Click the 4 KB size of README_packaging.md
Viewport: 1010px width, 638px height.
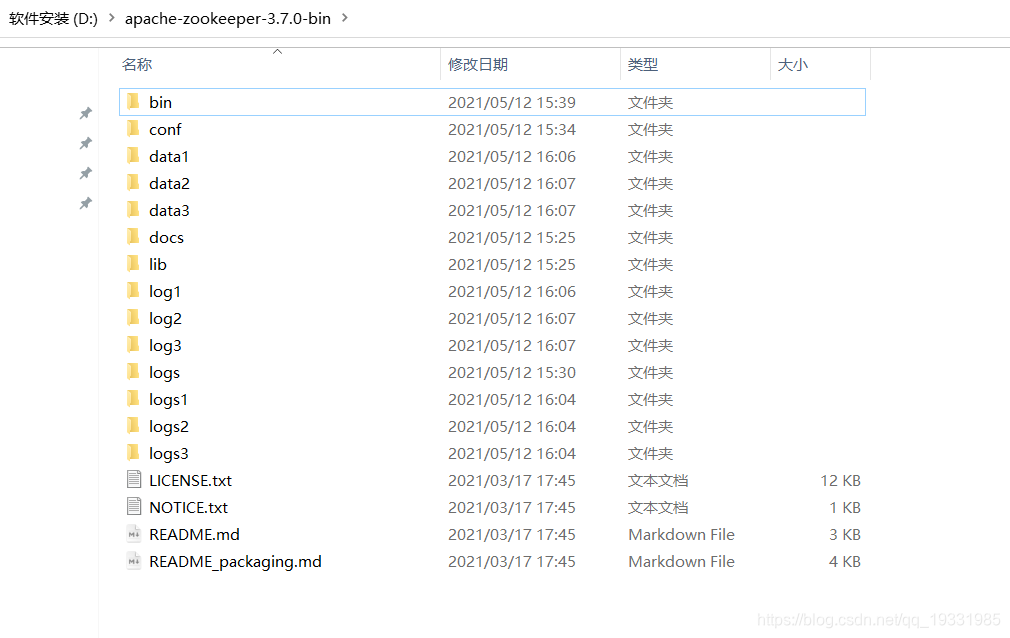845,562
